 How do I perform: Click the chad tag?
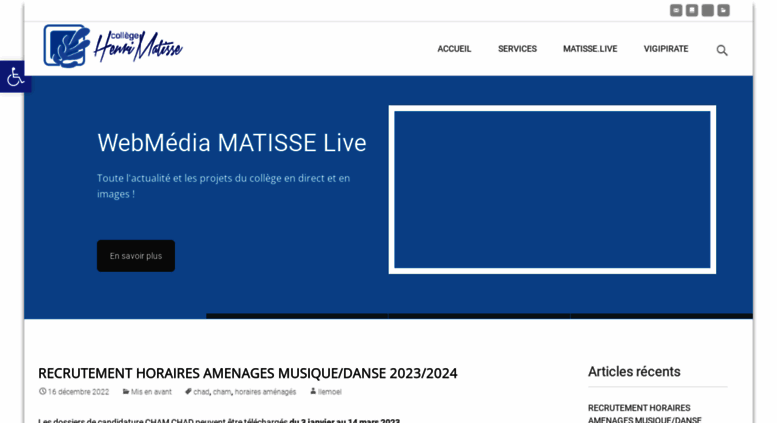point(201,392)
